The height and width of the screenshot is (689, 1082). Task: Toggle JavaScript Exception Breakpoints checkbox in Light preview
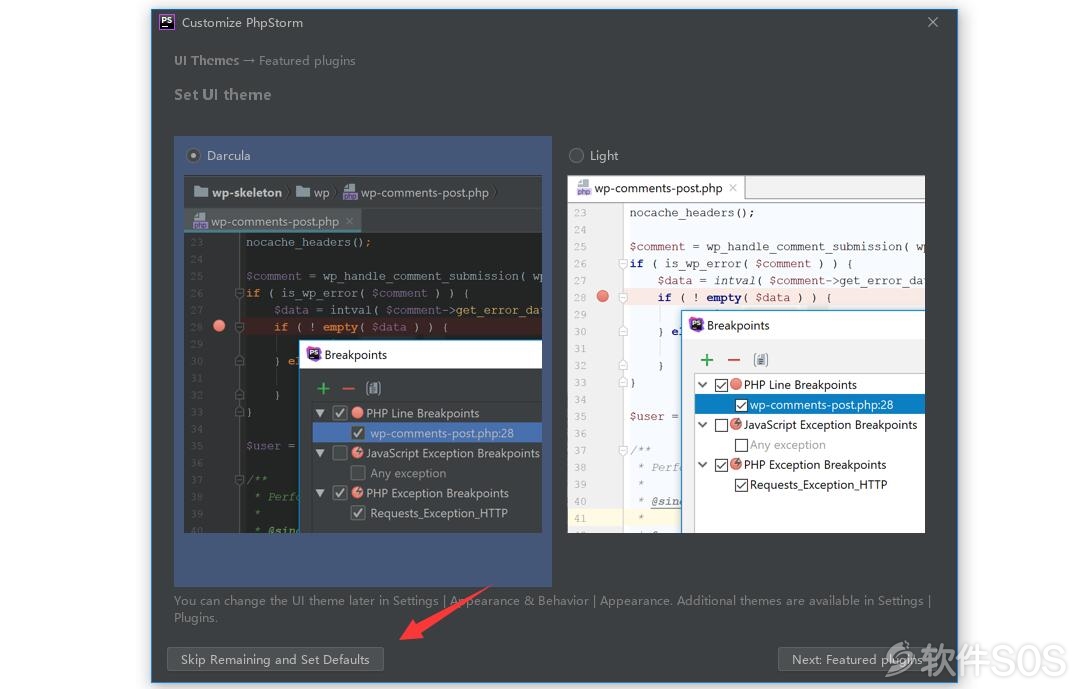pos(721,425)
